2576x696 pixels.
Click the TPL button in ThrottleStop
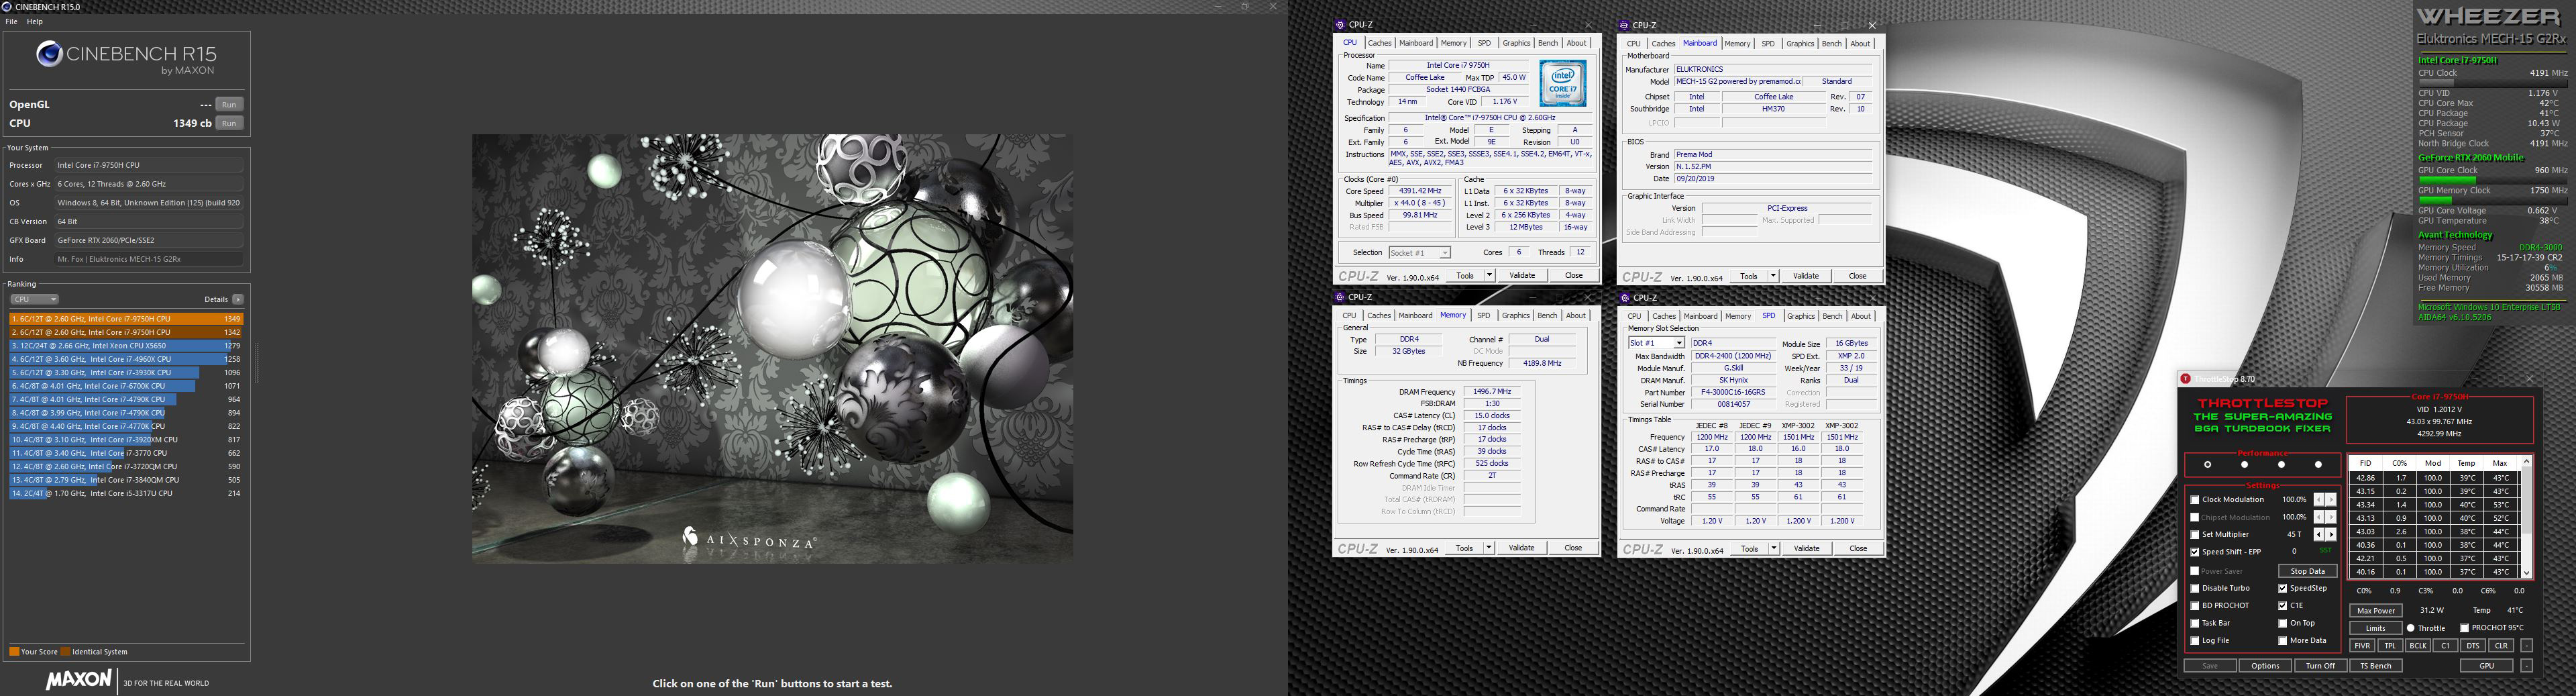tap(2390, 646)
